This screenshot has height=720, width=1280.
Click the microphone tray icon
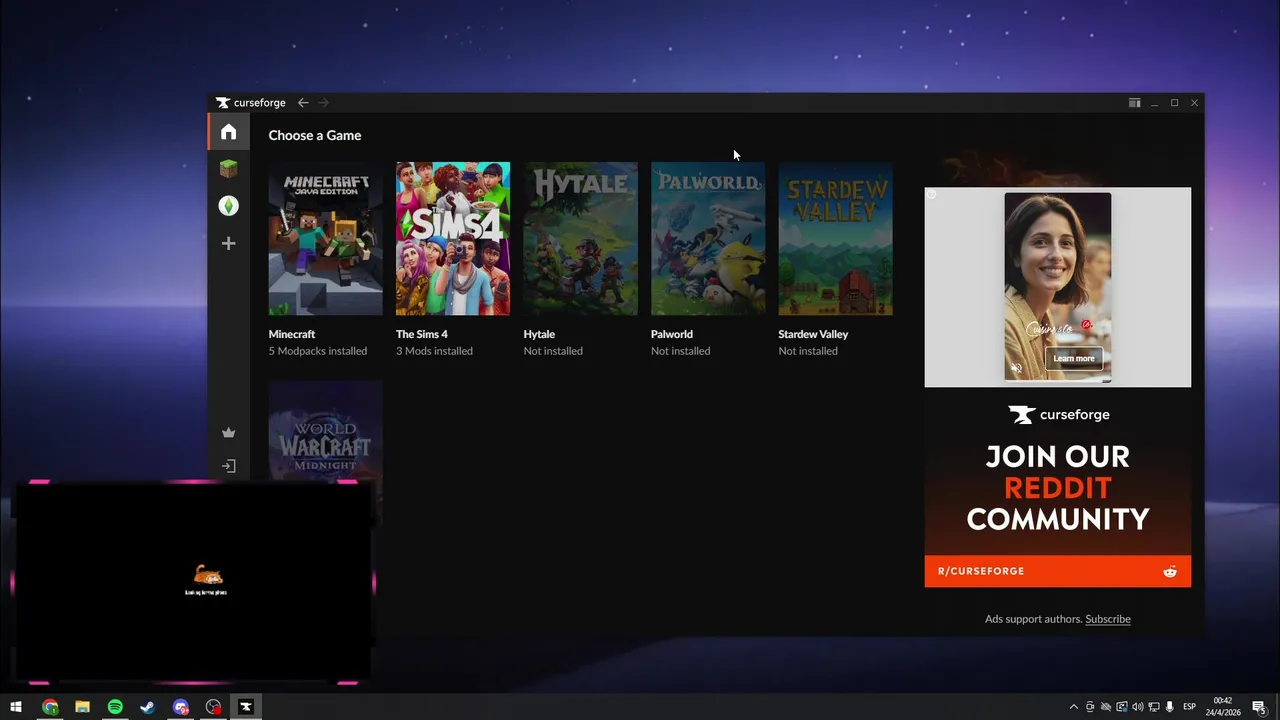click(1170, 707)
